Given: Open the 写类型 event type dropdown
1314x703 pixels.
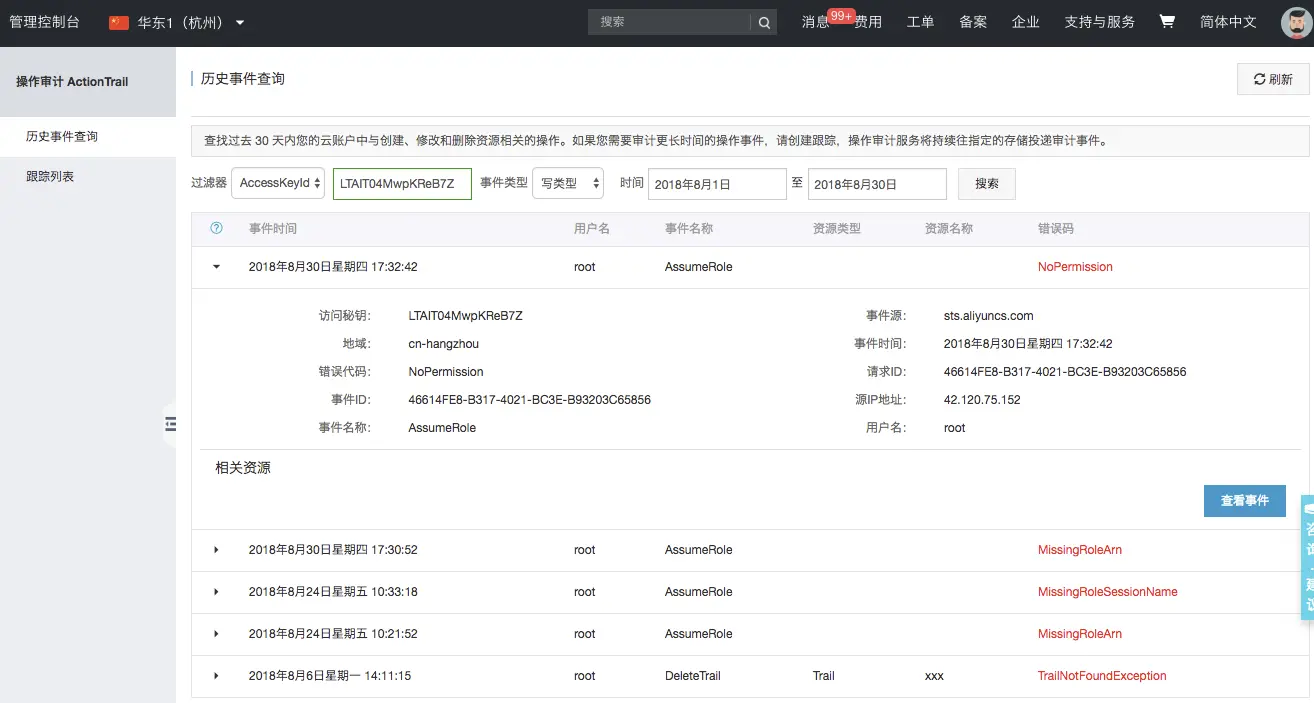Looking at the screenshot, I should 568,184.
